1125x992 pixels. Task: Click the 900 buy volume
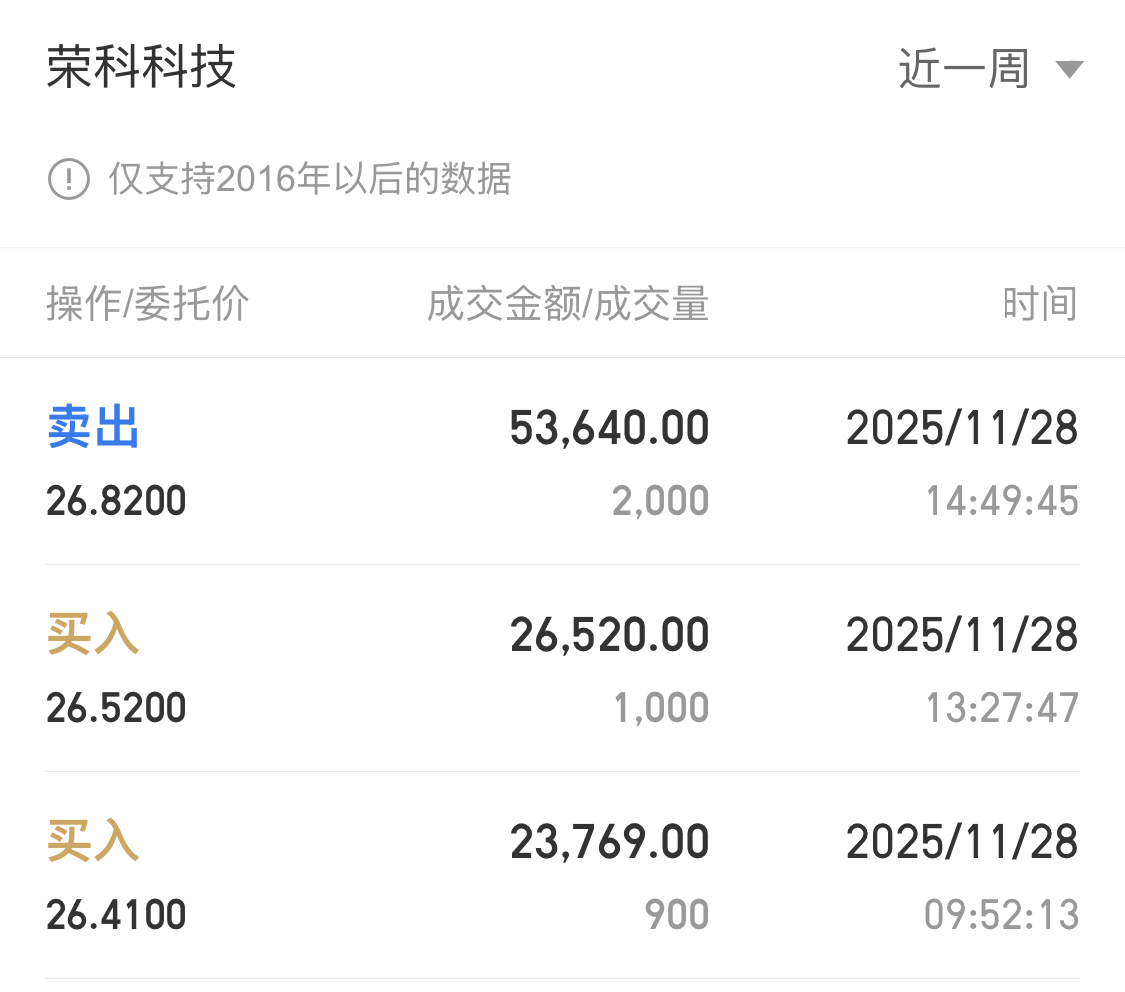click(677, 915)
